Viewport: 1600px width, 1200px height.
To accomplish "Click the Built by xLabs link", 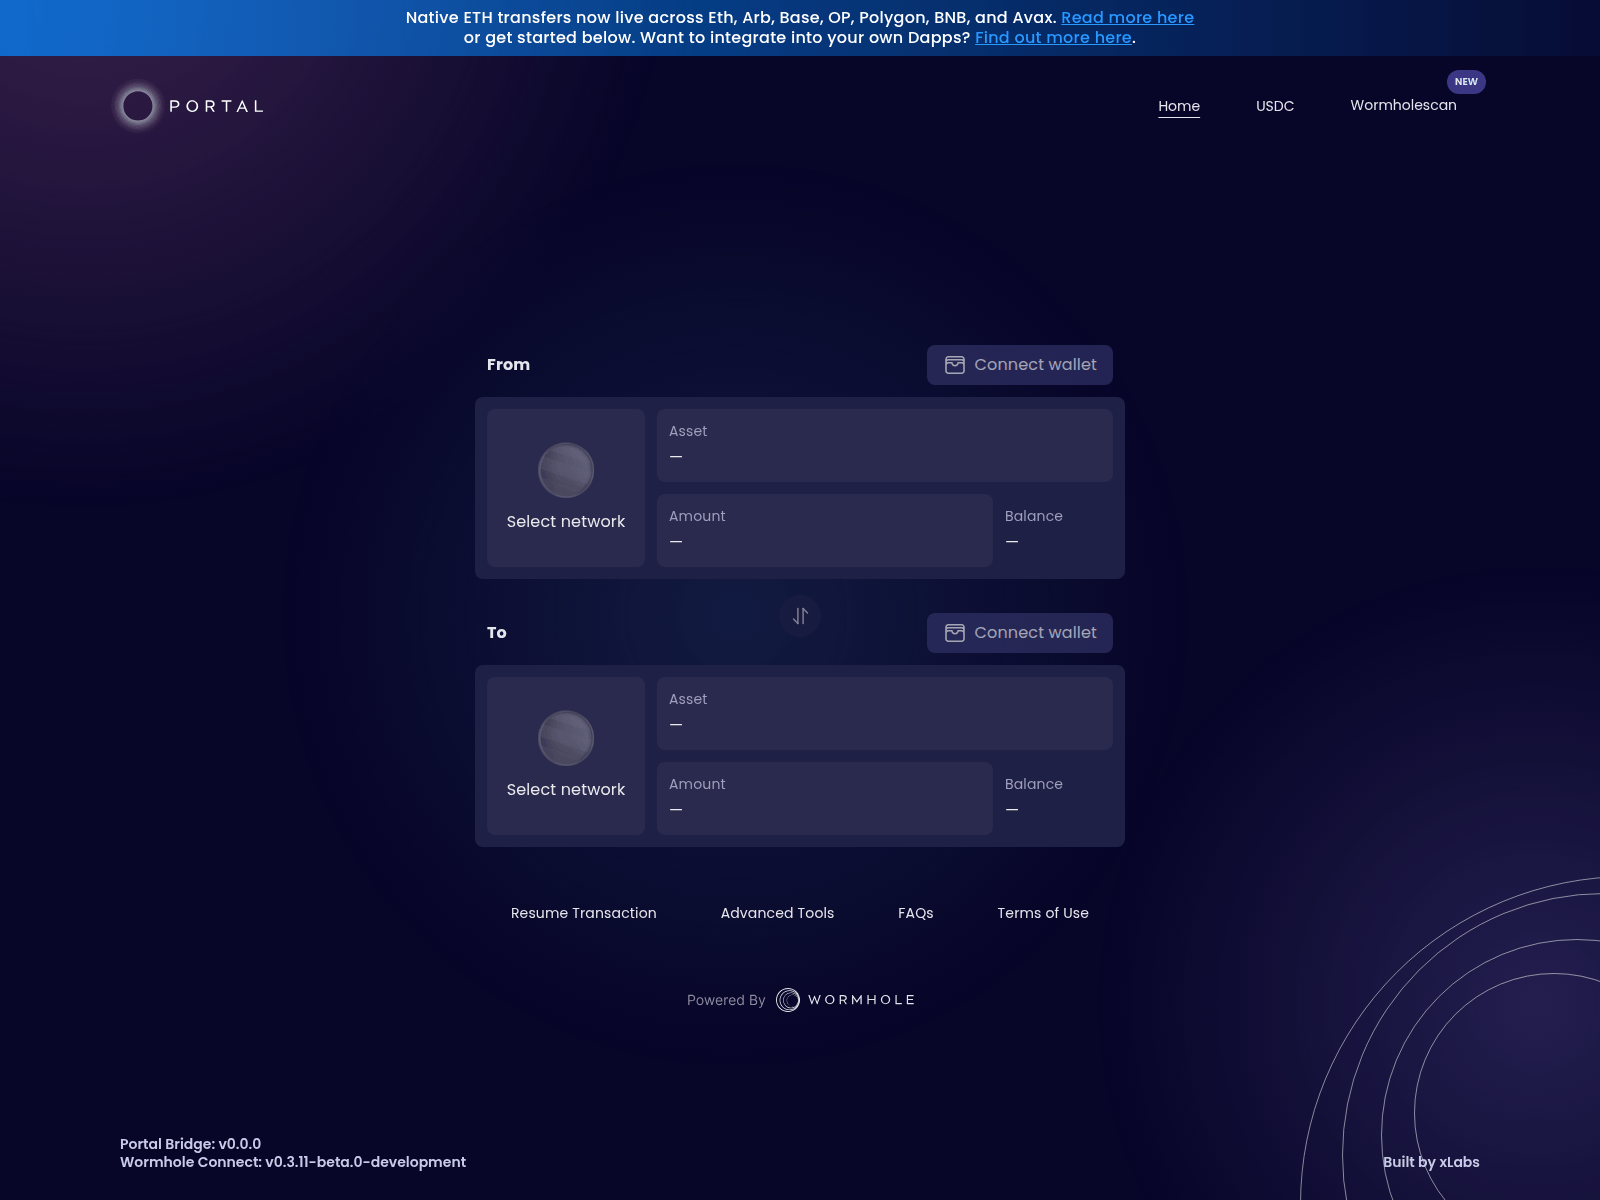I will tap(1431, 1162).
